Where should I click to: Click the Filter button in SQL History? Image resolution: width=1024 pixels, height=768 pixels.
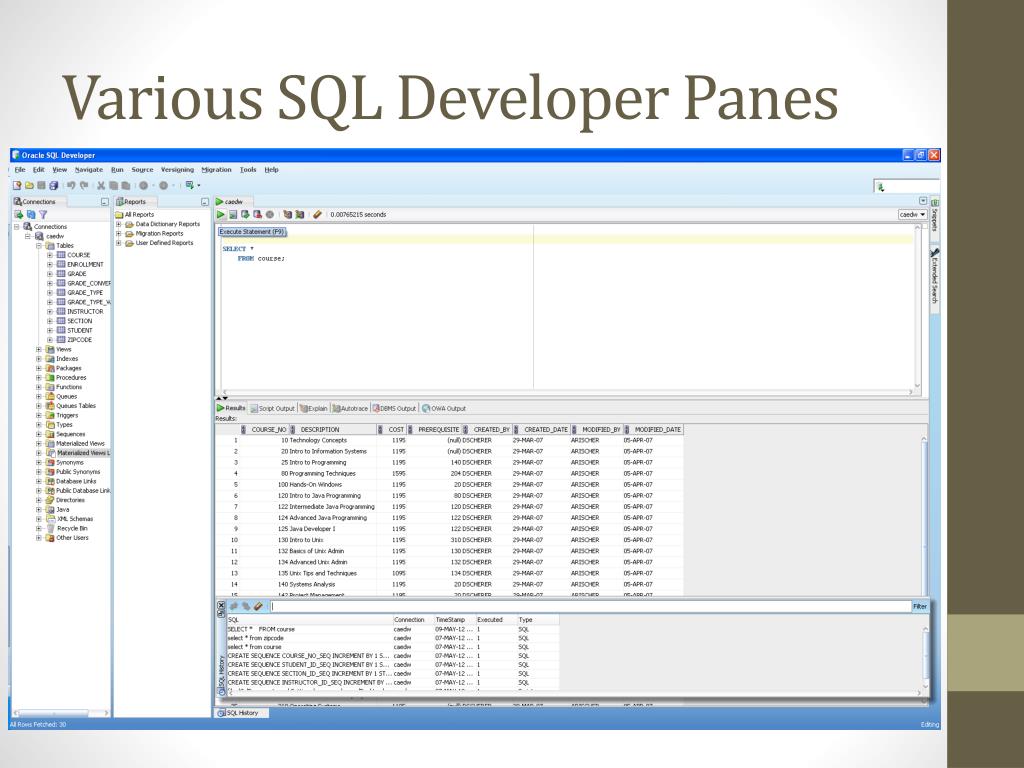pyautogui.click(x=920, y=607)
